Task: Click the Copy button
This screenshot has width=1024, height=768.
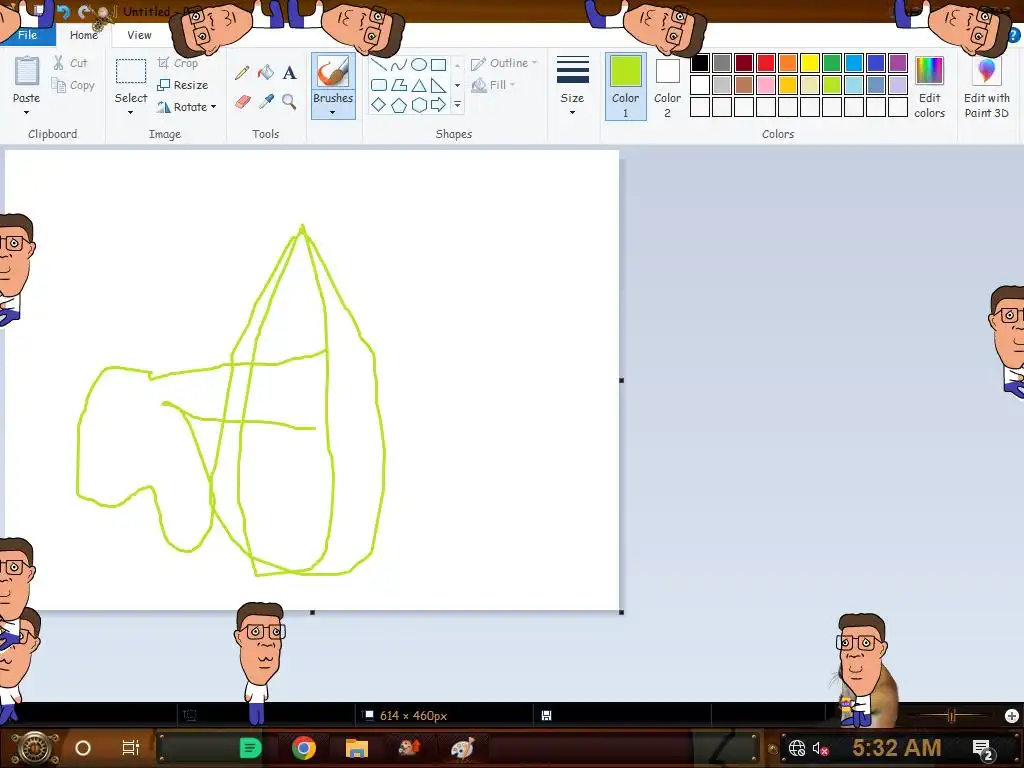Action: click(73, 86)
